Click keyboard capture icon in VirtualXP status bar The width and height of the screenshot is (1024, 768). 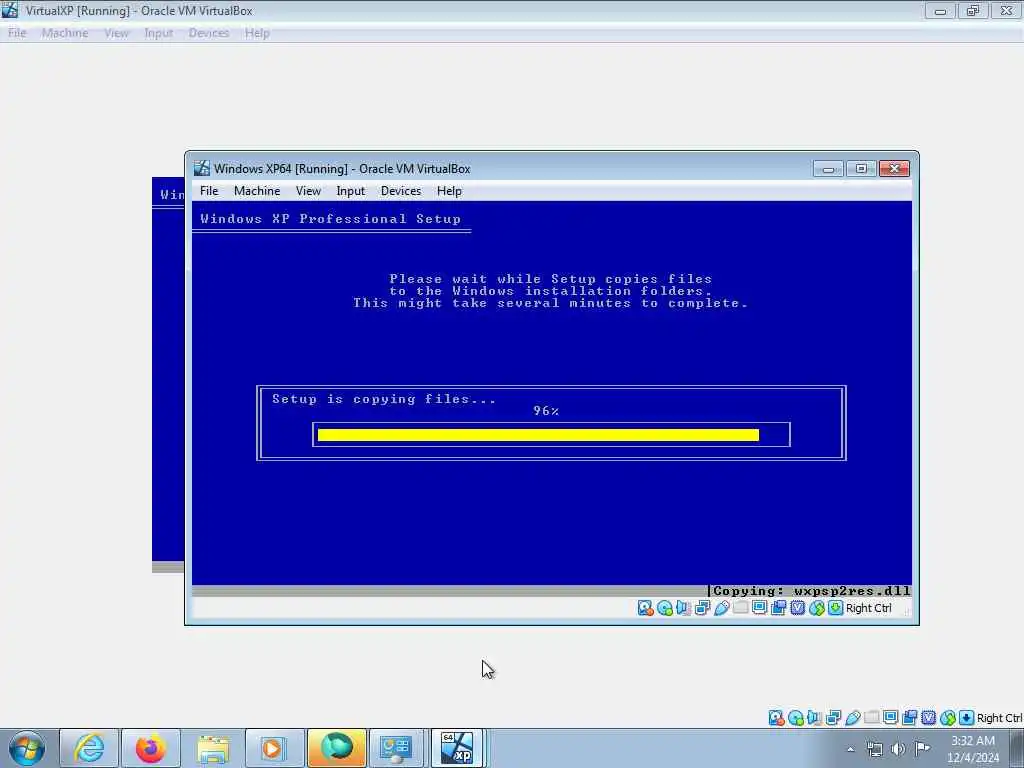967,718
